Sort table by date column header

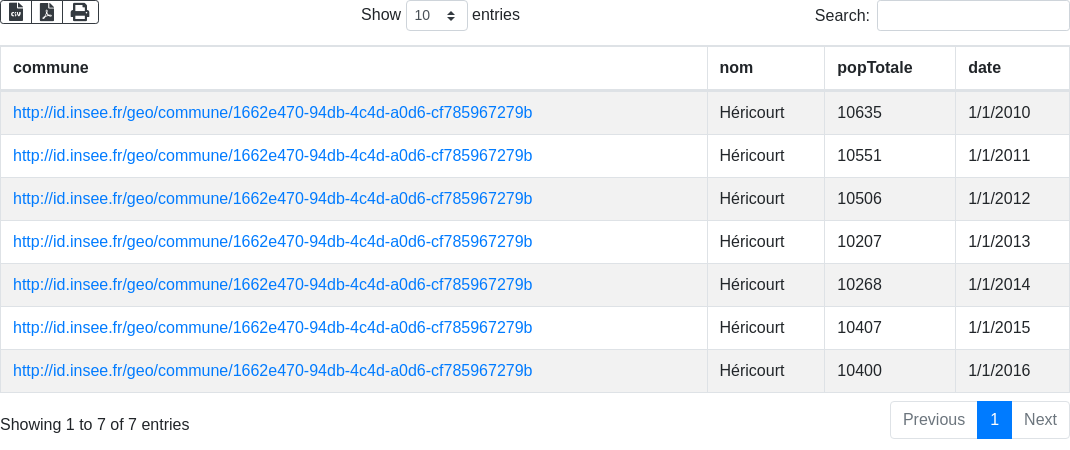(x=1013, y=68)
